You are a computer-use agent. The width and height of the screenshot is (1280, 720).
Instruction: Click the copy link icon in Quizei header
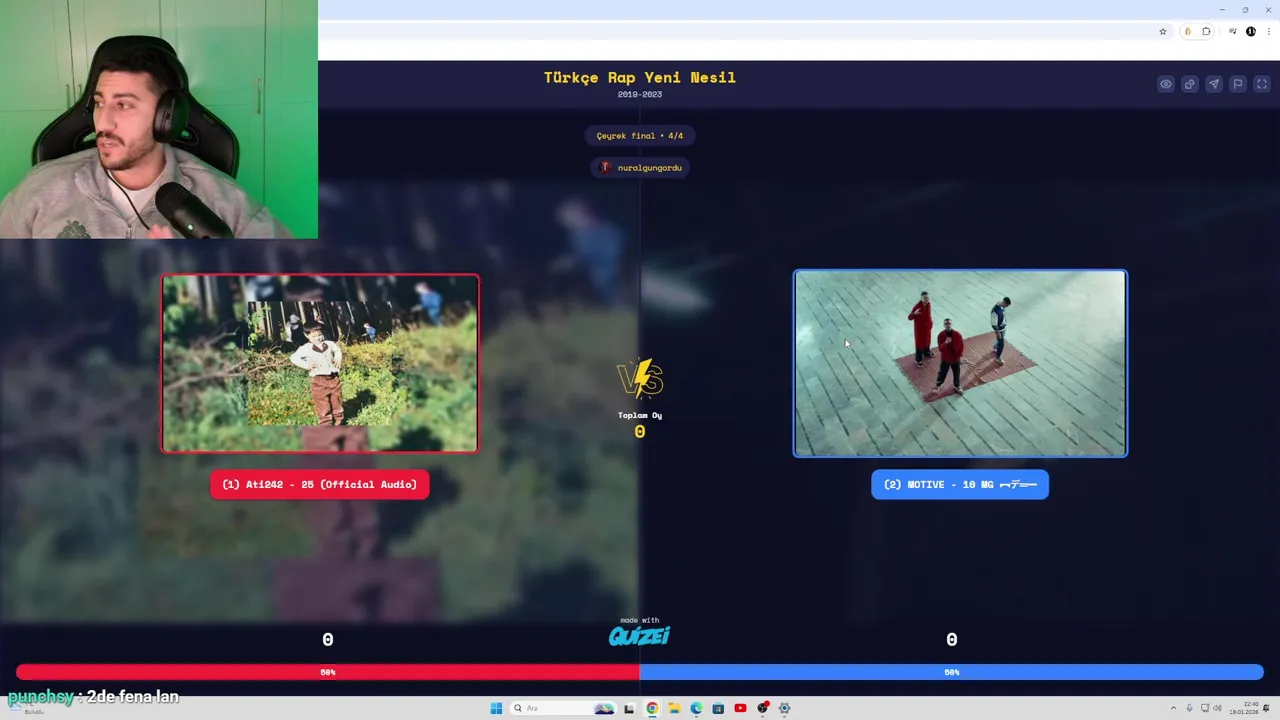[1190, 84]
